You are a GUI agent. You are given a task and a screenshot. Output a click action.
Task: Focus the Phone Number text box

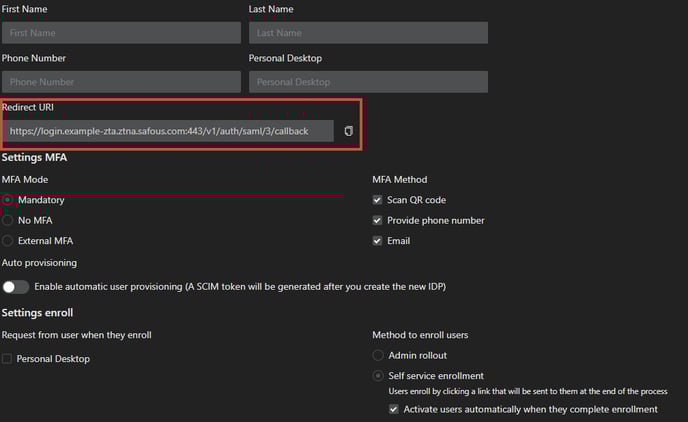coord(121,82)
